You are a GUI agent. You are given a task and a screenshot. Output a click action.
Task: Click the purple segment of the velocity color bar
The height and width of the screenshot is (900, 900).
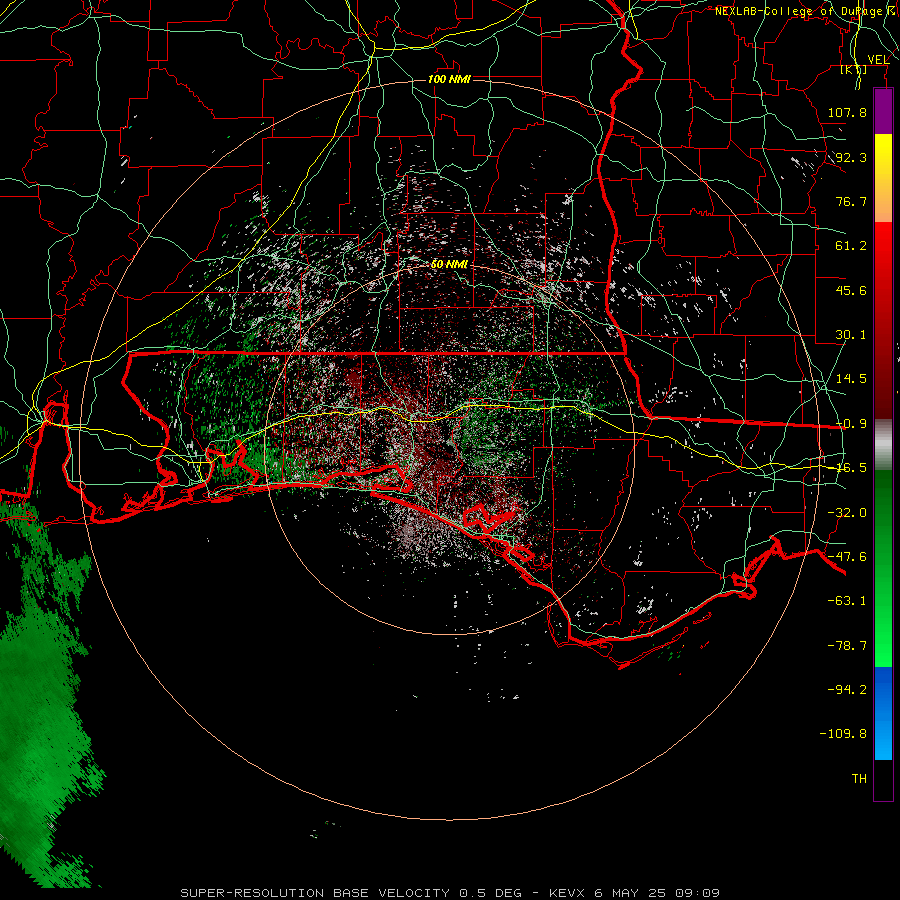click(x=883, y=111)
